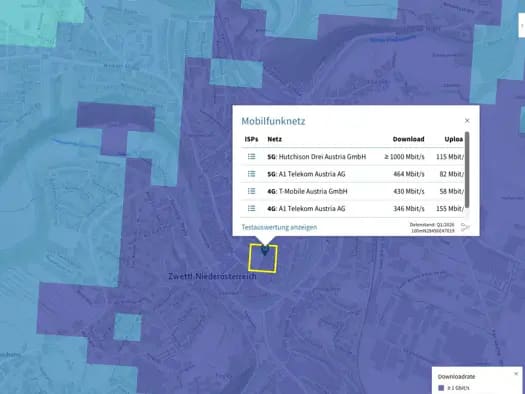Viewport: 525px width, 394px height.
Task: Click the ISPs column header
Action: click(x=251, y=139)
